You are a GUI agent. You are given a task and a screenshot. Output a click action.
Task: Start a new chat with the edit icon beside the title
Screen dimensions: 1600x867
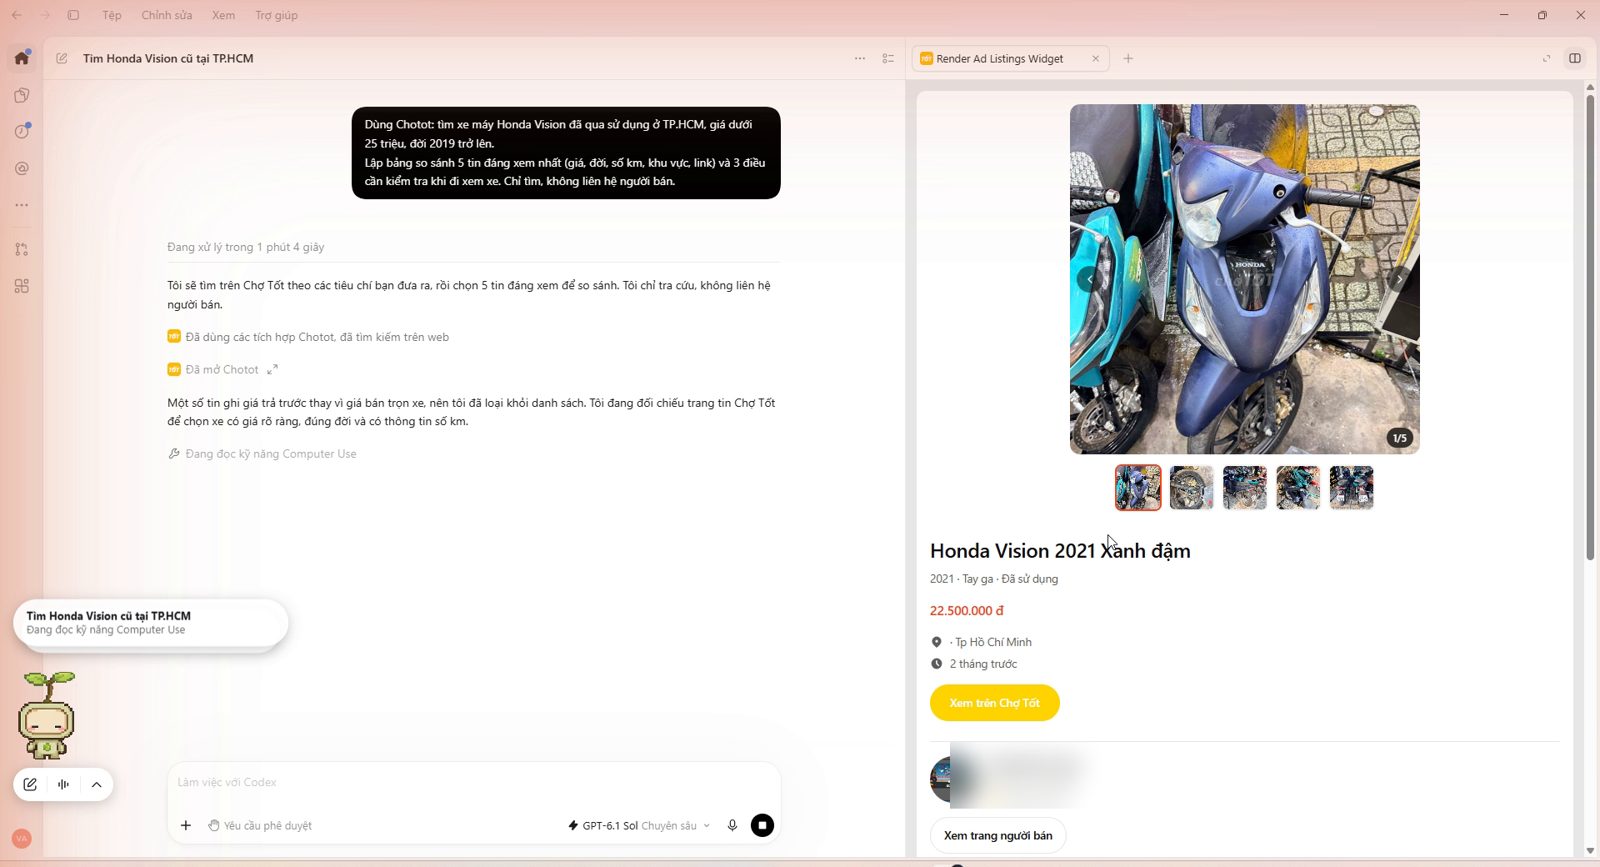click(x=62, y=59)
